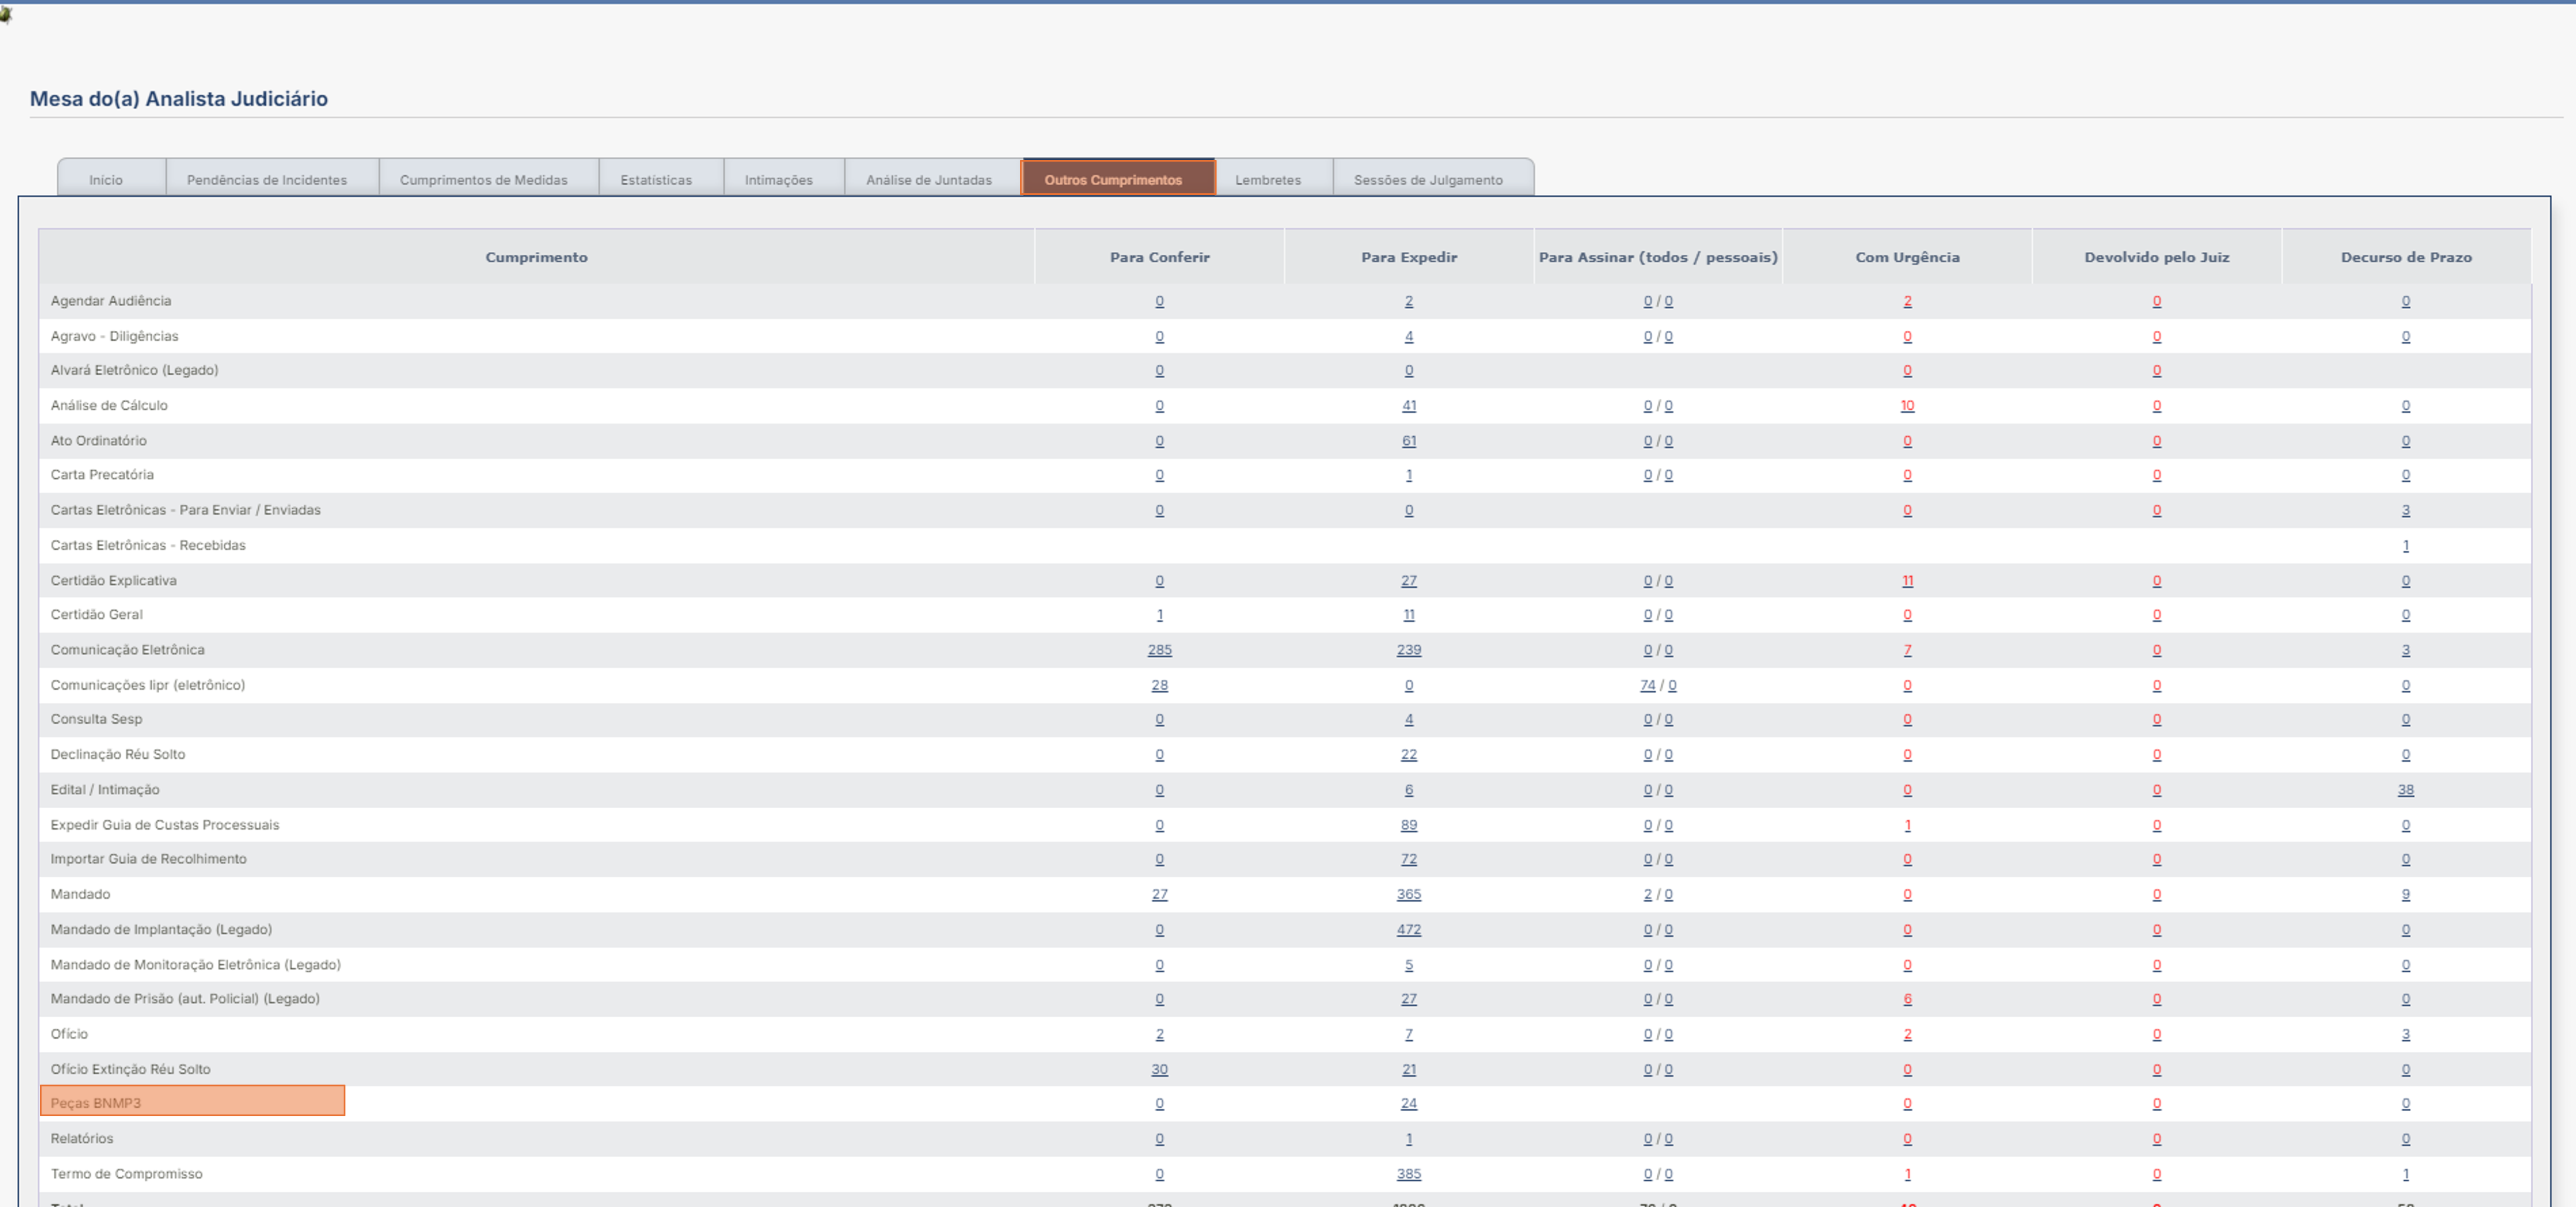This screenshot has height=1207, width=2576.
Task: Open Para Conferir 285 for Comunicação Eletrônica
Action: pos(1160,650)
